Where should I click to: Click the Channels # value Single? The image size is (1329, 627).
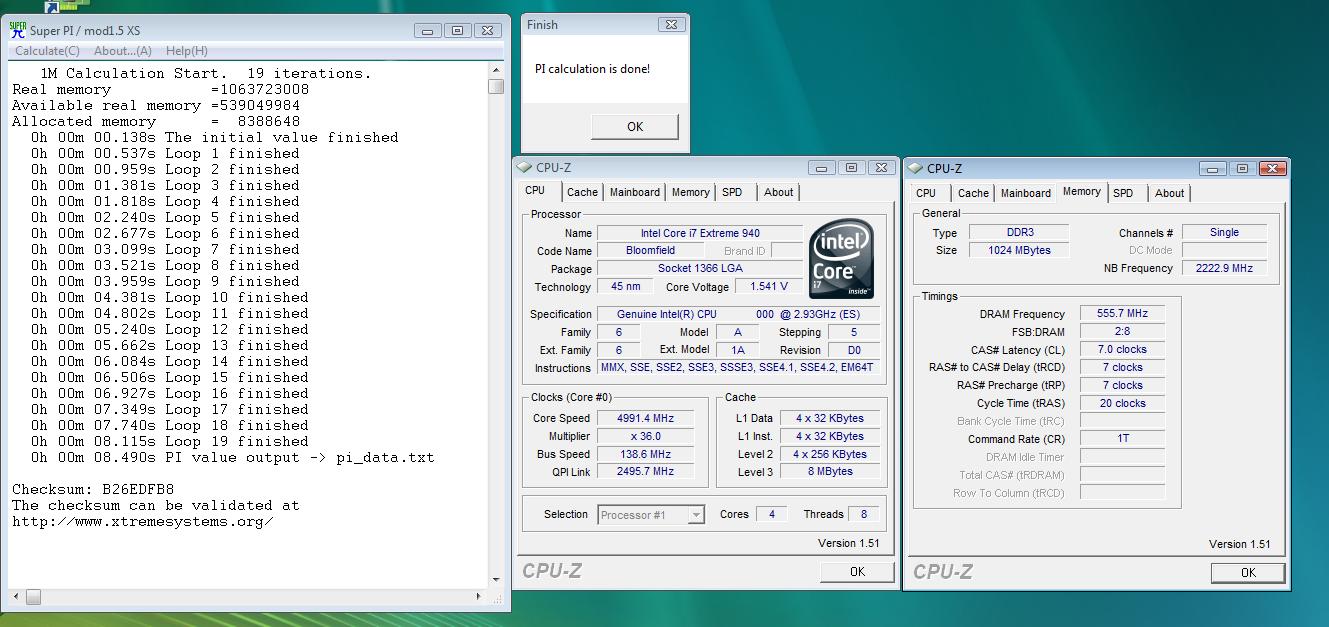point(1224,232)
